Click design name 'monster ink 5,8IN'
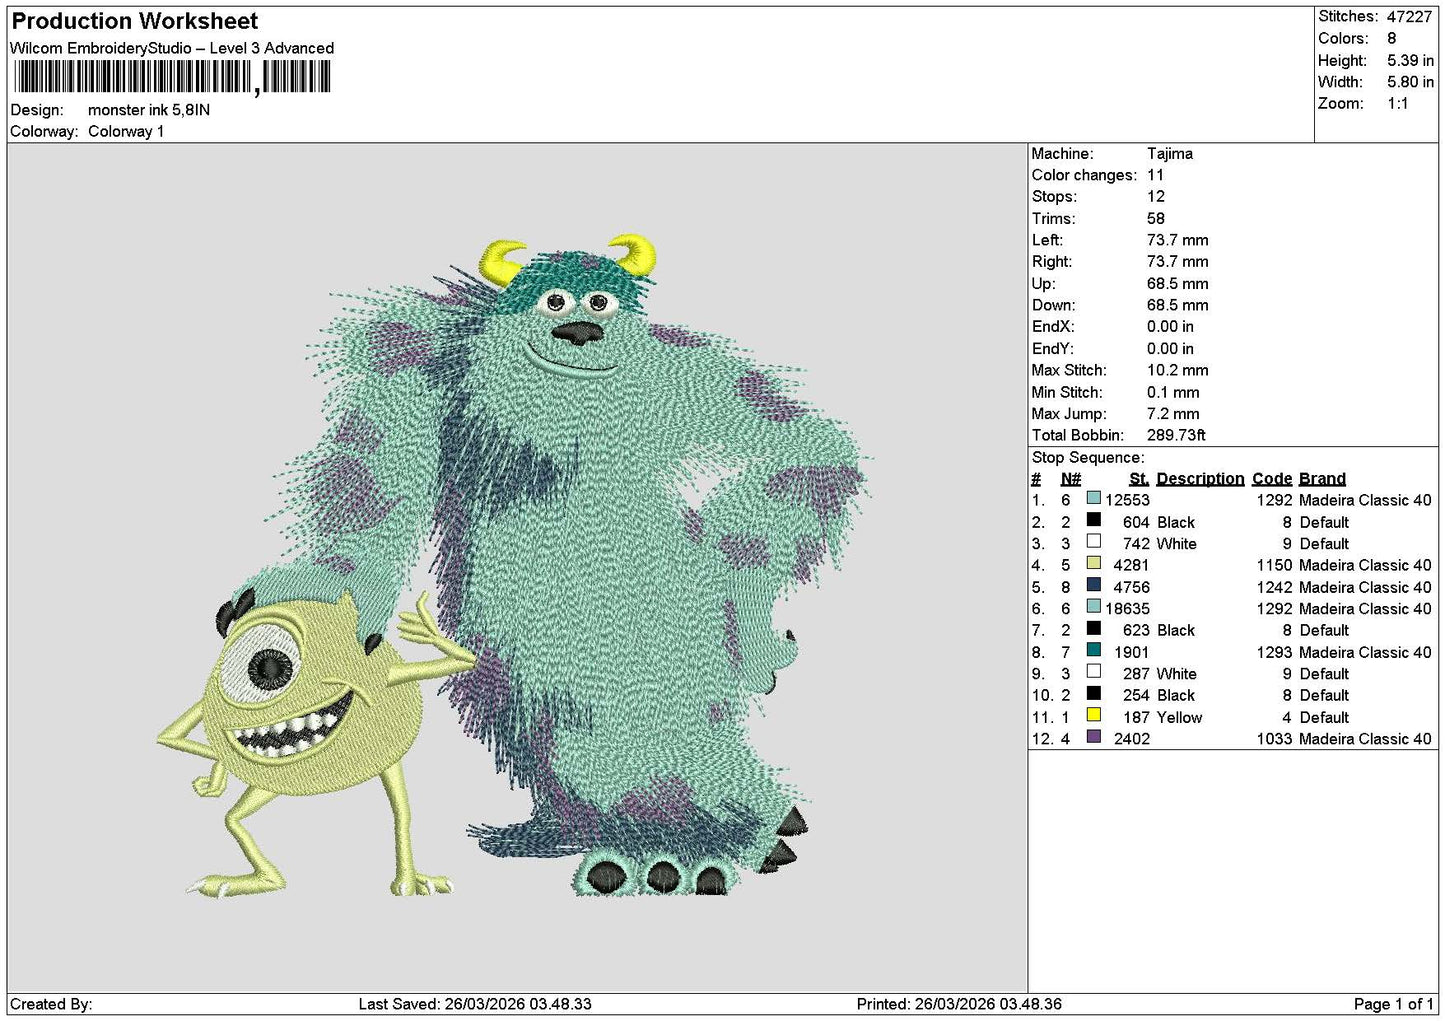This screenshot has height=1021, width=1445. pyautogui.click(x=149, y=110)
